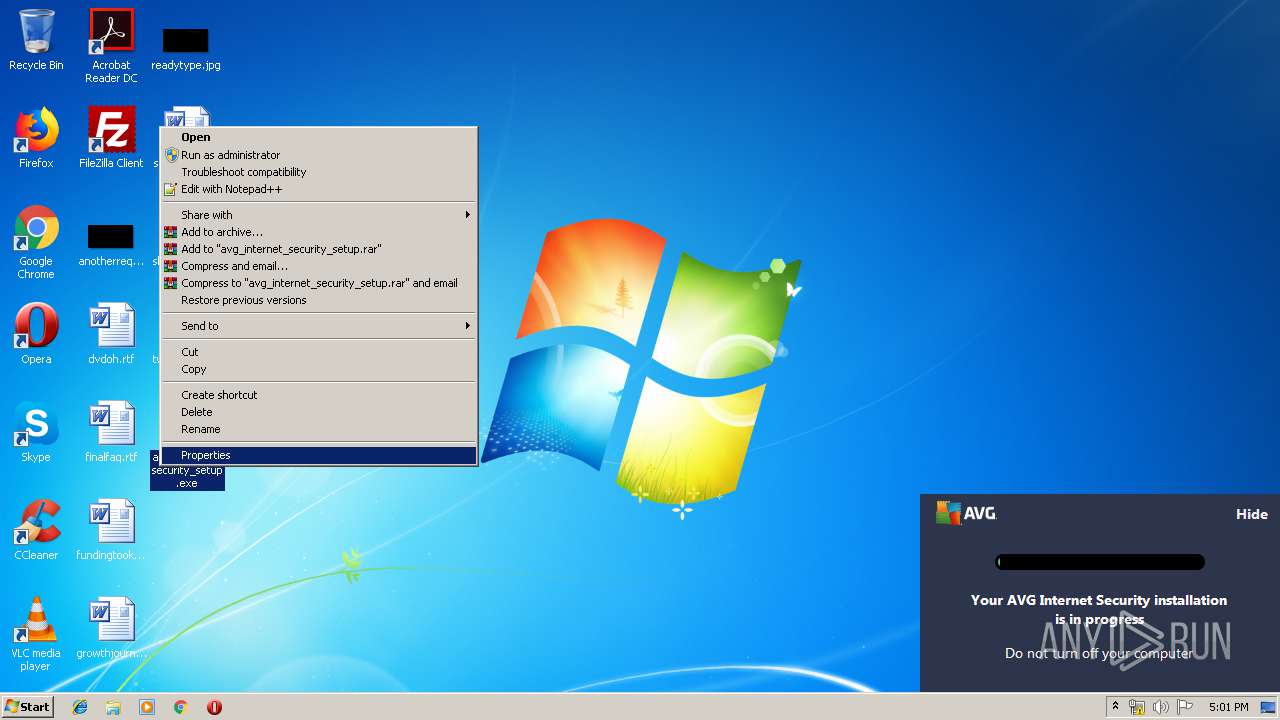
Task: Open the Opera browser desktop shortcut
Action: [x=36, y=334]
